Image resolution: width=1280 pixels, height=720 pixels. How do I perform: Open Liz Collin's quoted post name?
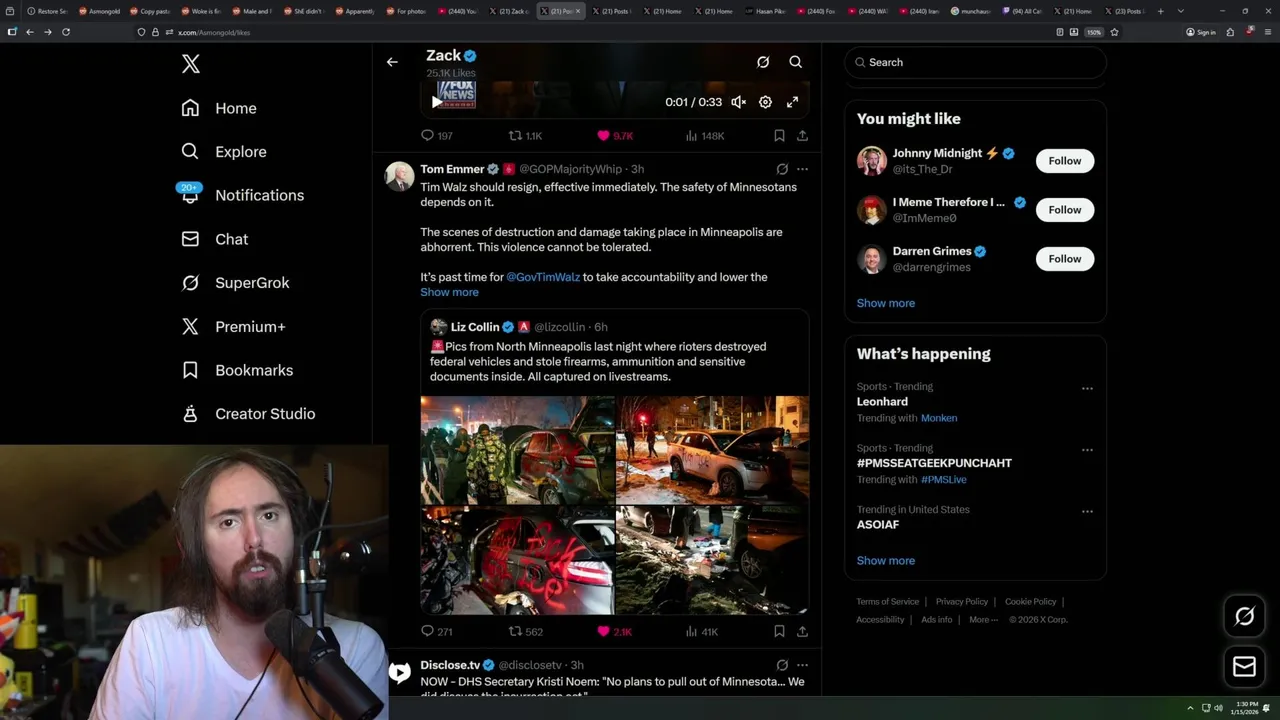click(475, 327)
